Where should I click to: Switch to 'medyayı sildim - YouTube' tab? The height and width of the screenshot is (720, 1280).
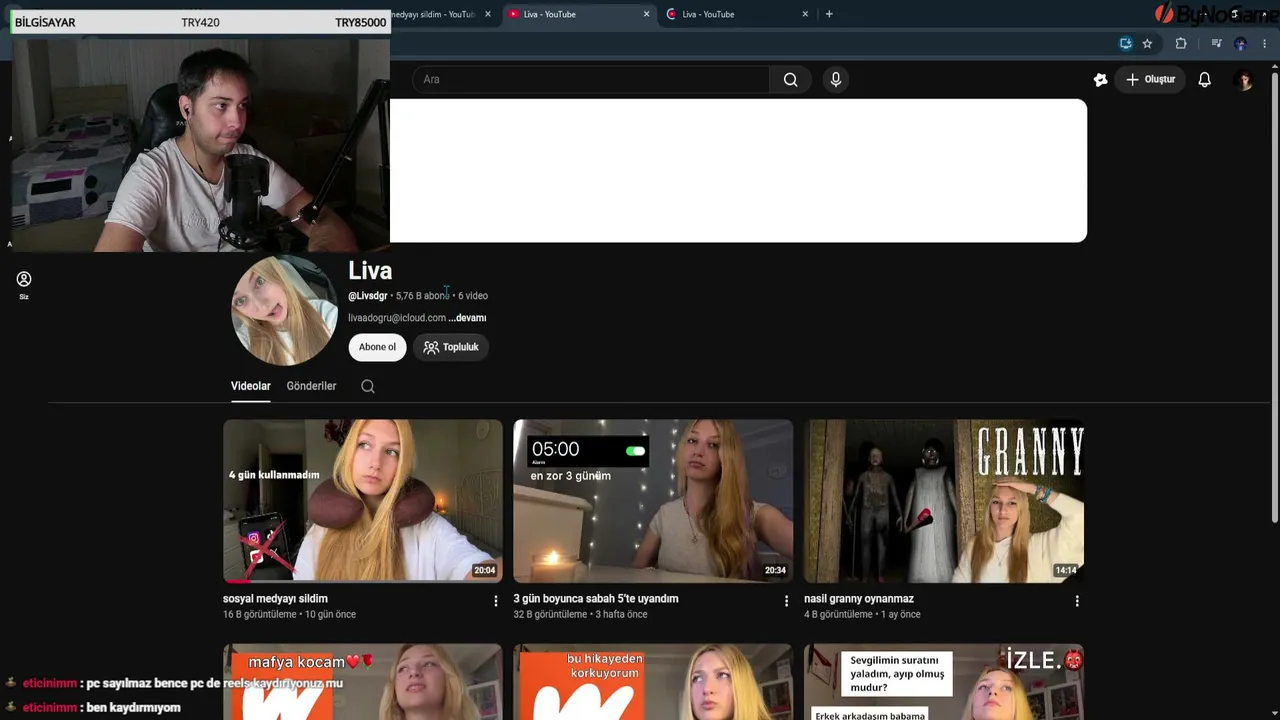click(x=435, y=14)
